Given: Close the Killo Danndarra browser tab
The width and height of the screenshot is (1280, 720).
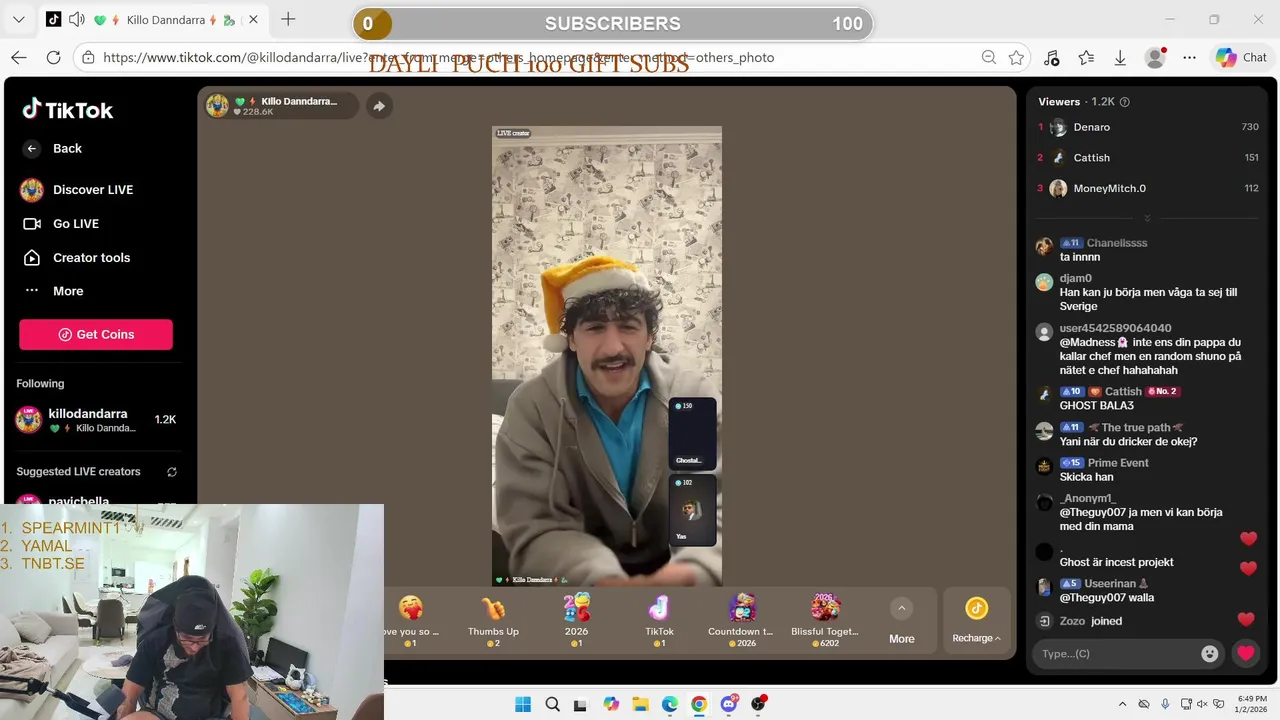Looking at the screenshot, I should [253, 20].
